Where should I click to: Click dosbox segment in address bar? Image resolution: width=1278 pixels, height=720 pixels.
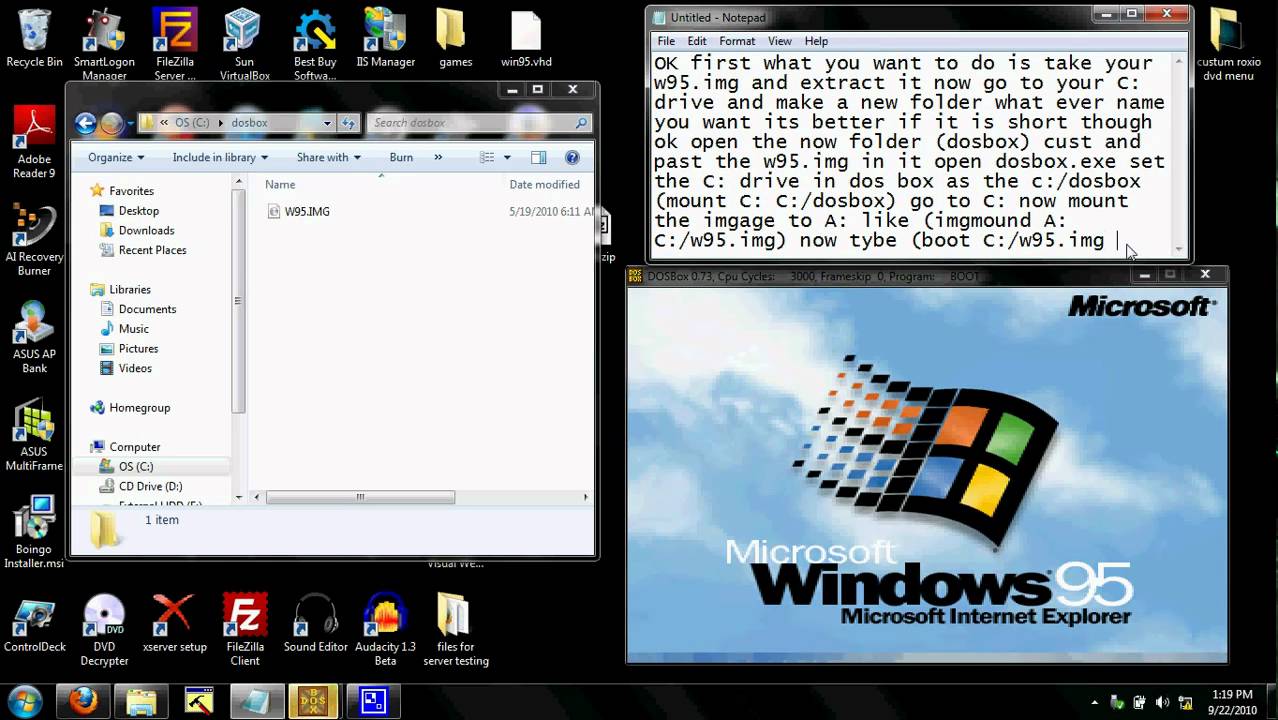(x=249, y=123)
